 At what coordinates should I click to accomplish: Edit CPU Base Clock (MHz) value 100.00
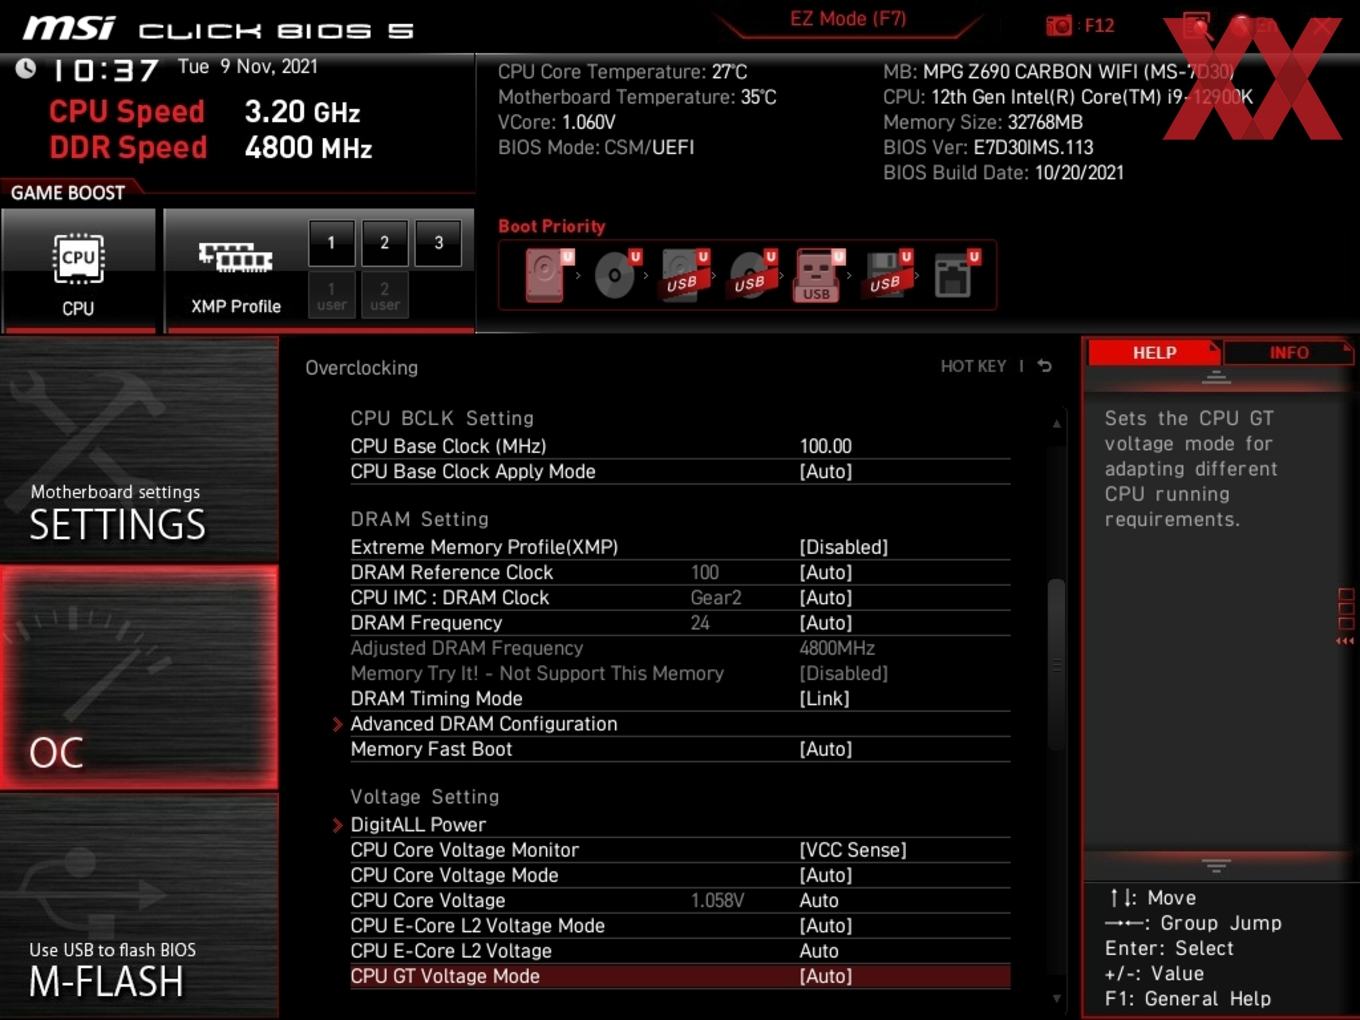coord(825,446)
